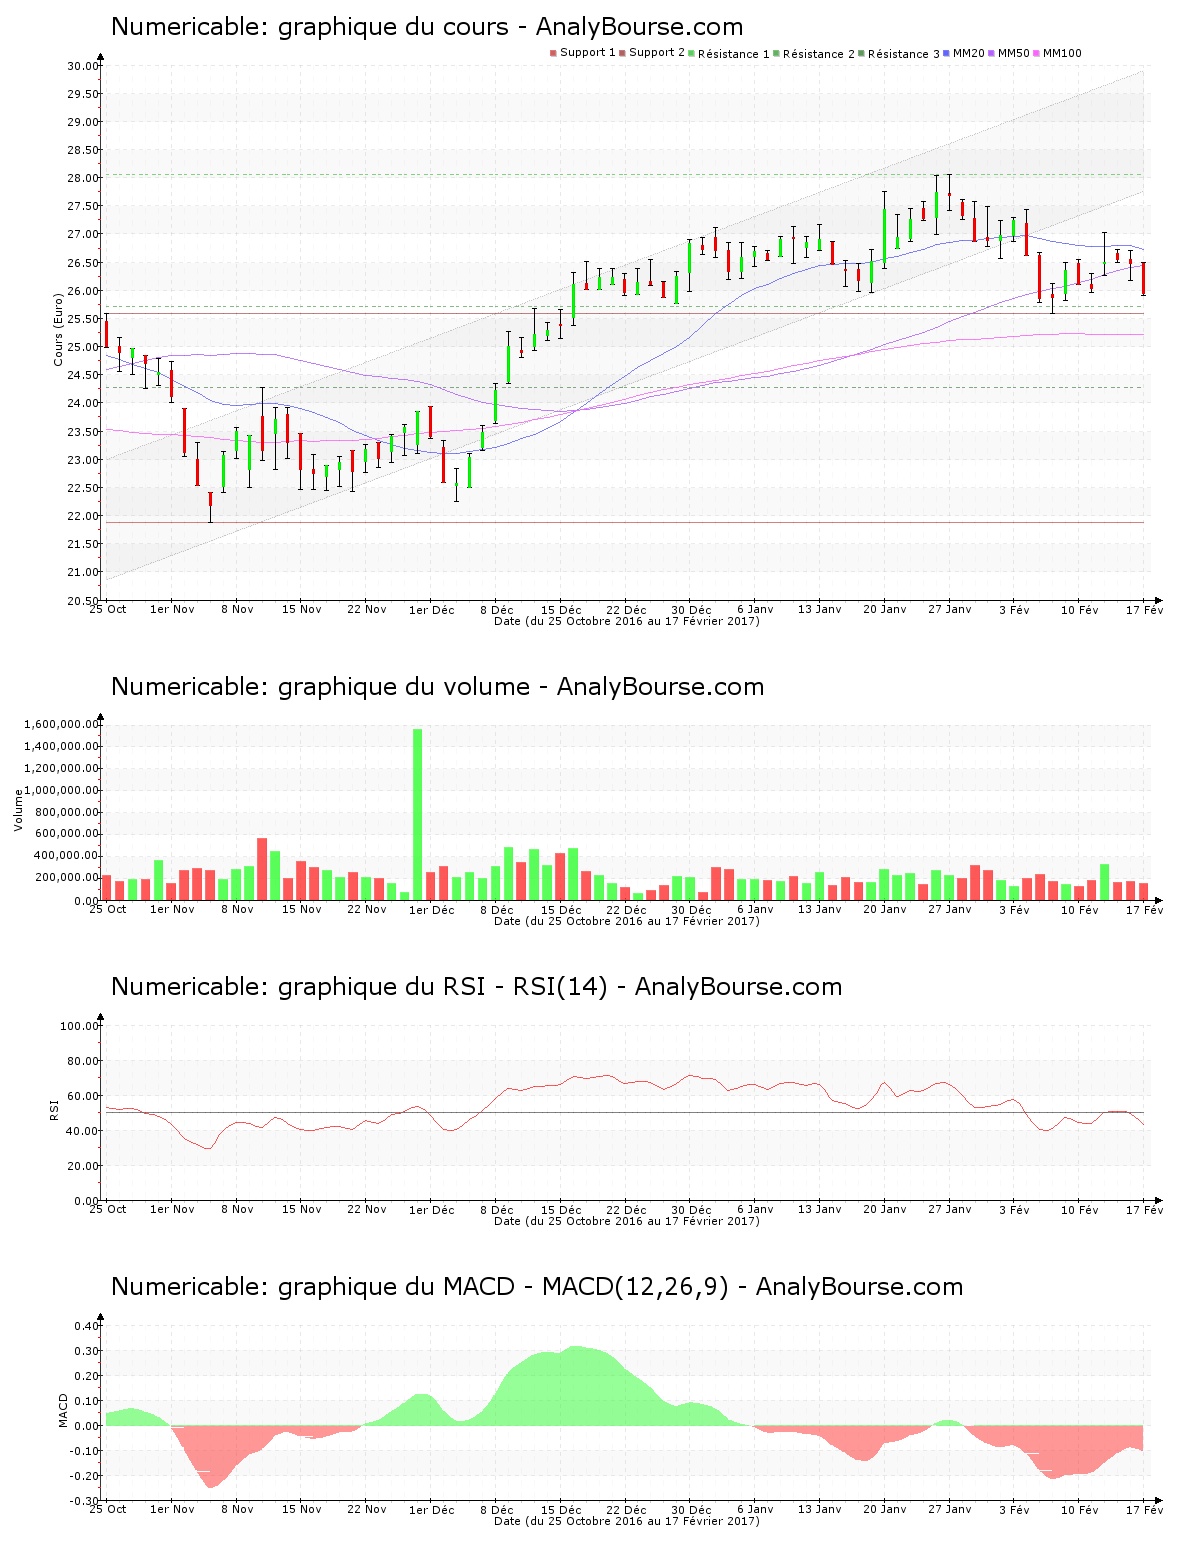Select the 'Résistance 2' legend label

819,54
